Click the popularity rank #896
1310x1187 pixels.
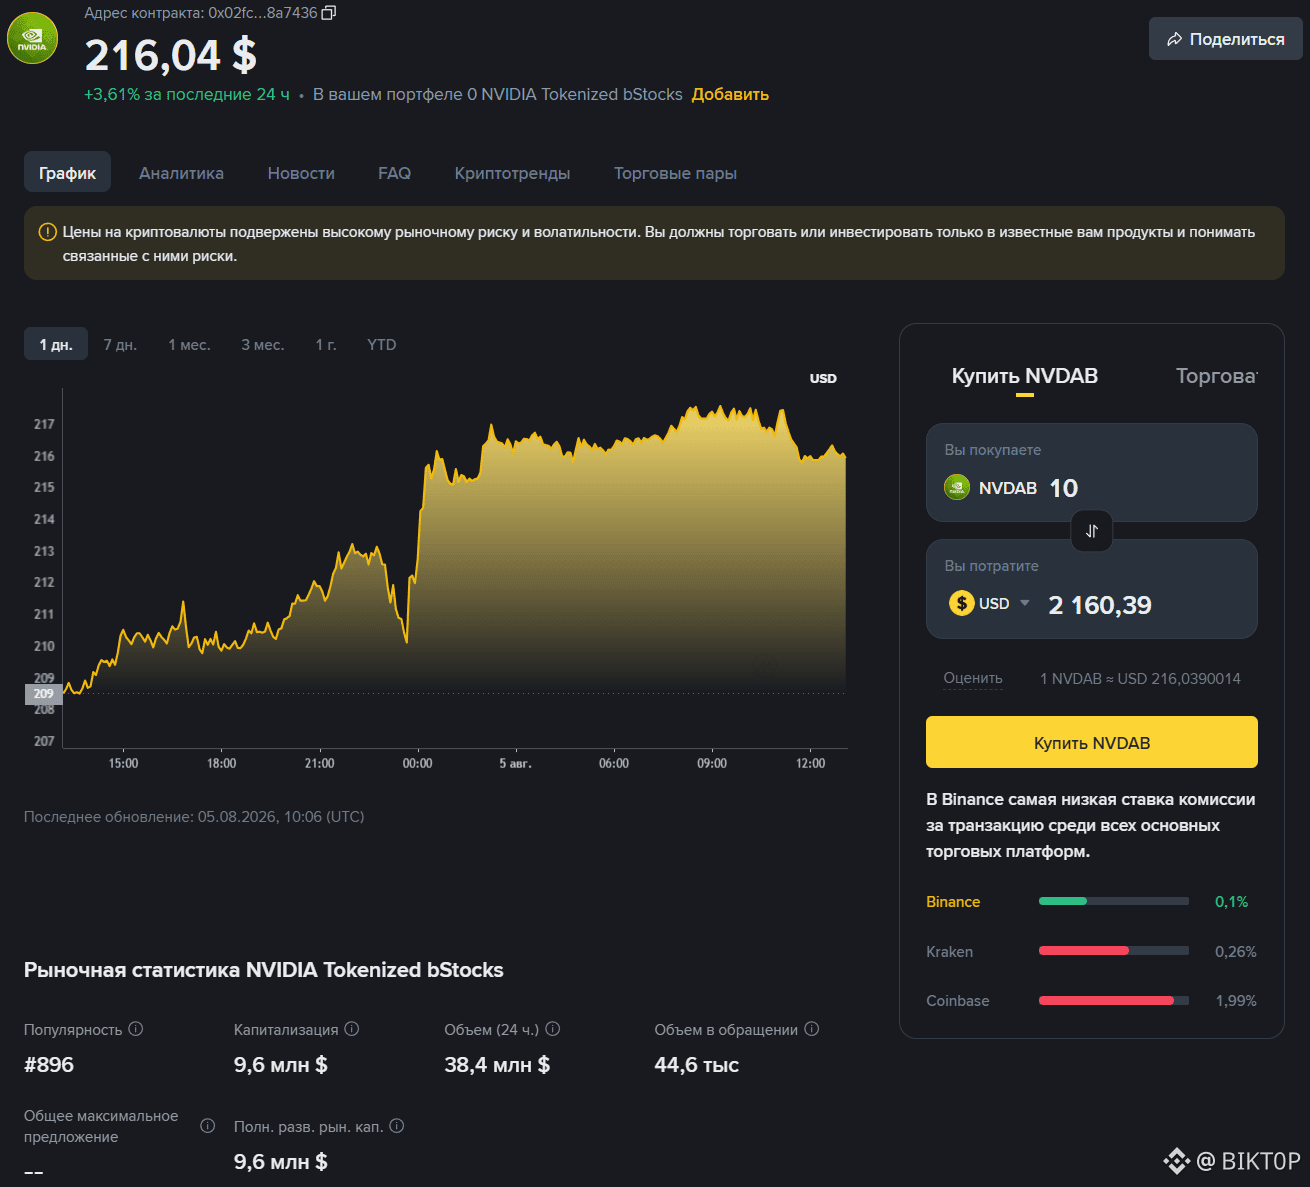pos(49,1065)
